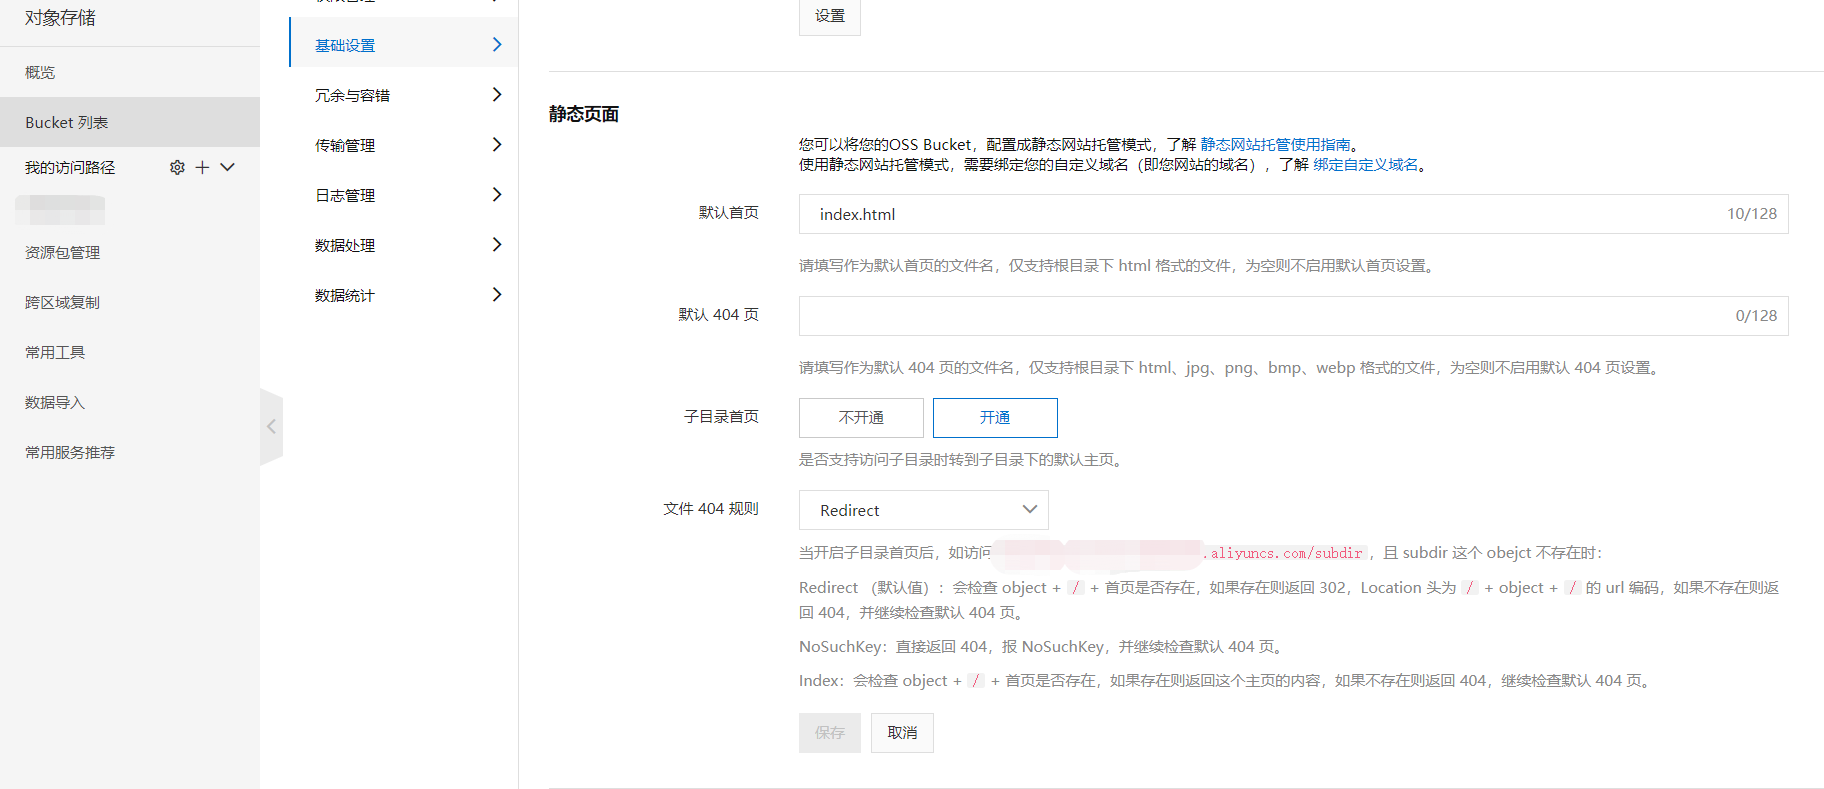The image size is (1824, 789).
Task: Collapse the sidebar using the left arrow handle
Action: [271, 426]
